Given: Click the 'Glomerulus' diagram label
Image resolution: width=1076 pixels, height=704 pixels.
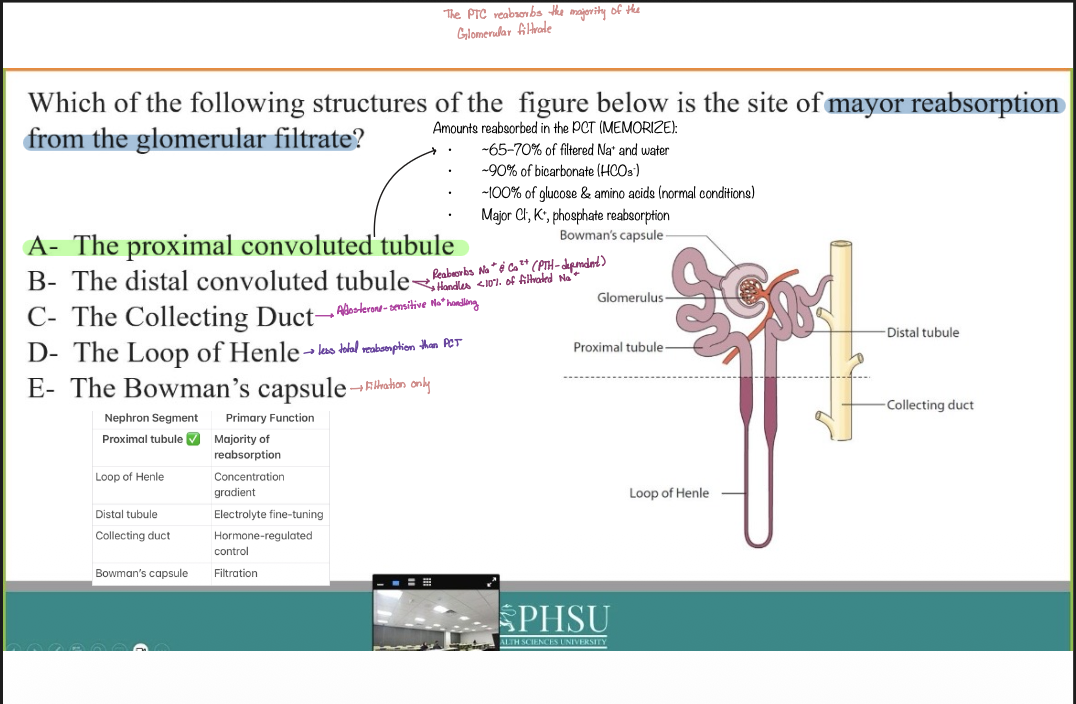Looking at the screenshot, I should 630,298.
